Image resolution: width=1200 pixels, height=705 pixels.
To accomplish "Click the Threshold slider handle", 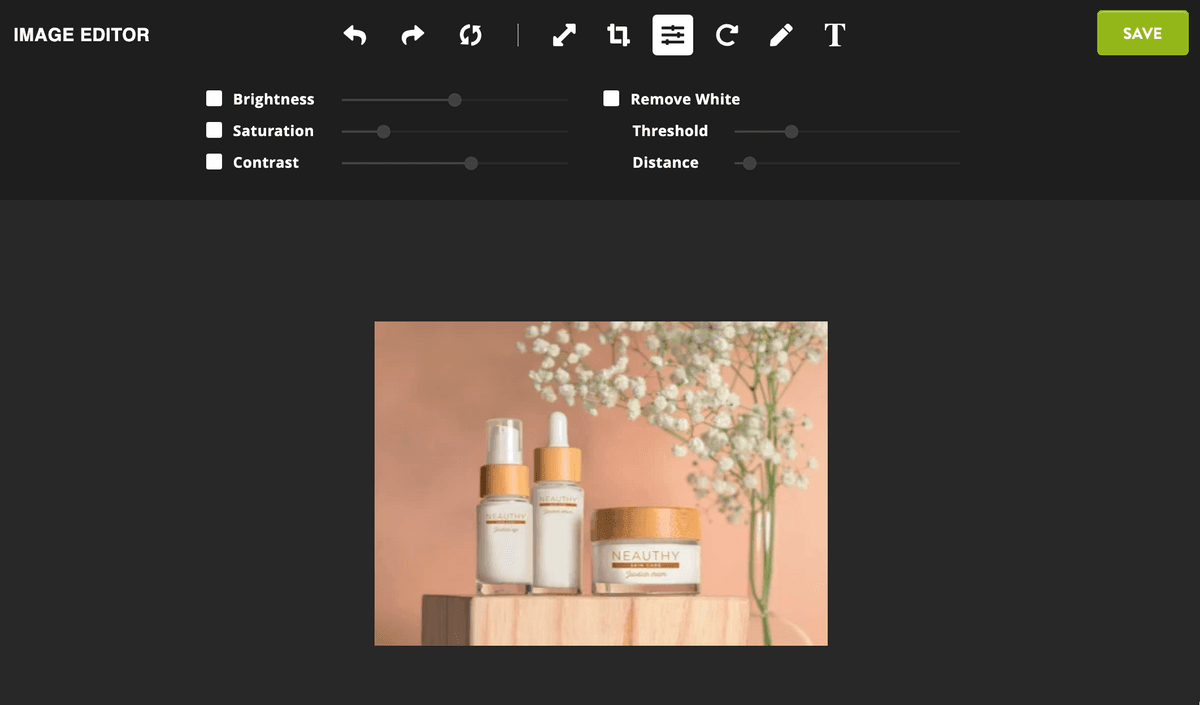I will [x=791, y=131].
